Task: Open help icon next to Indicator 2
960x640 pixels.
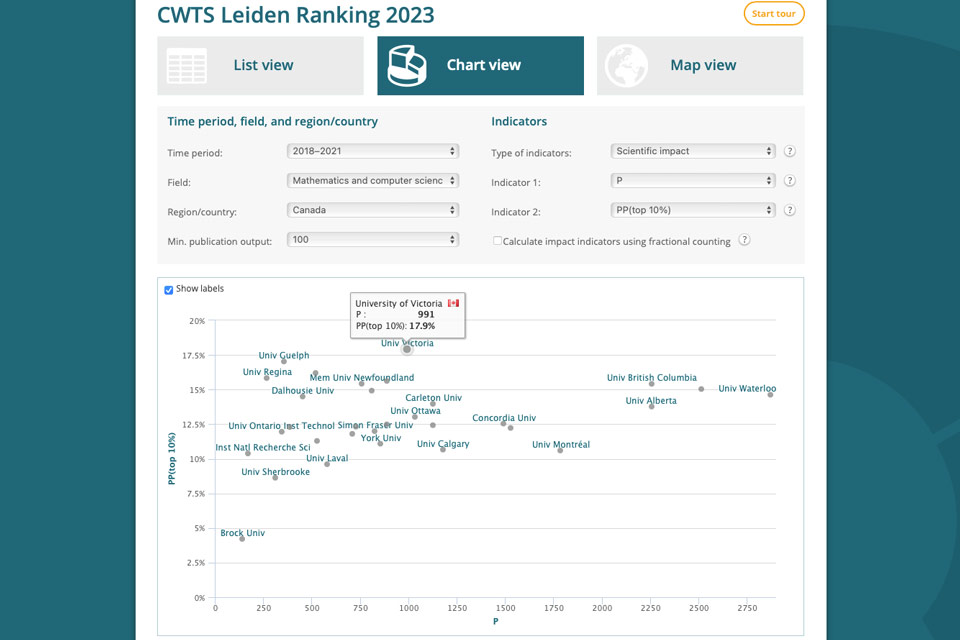Action: [790, 210]
